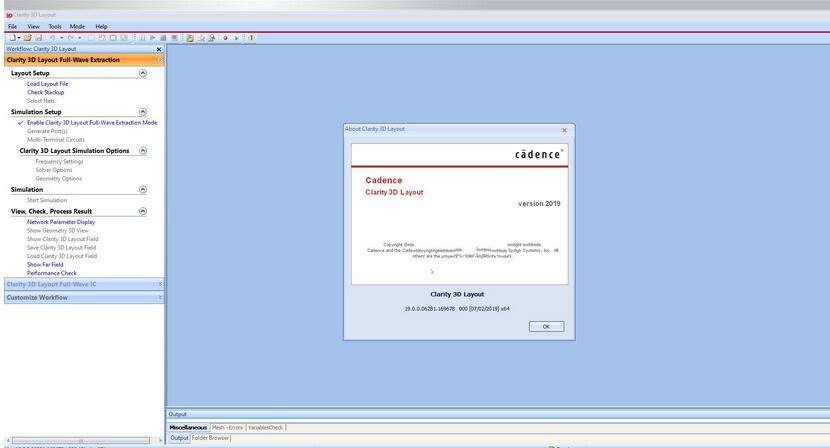Image resolution: width=830 pixels, height=448 pixels.
Task: Click the Pause simulation toolbar icon
Action: point(142,38)
